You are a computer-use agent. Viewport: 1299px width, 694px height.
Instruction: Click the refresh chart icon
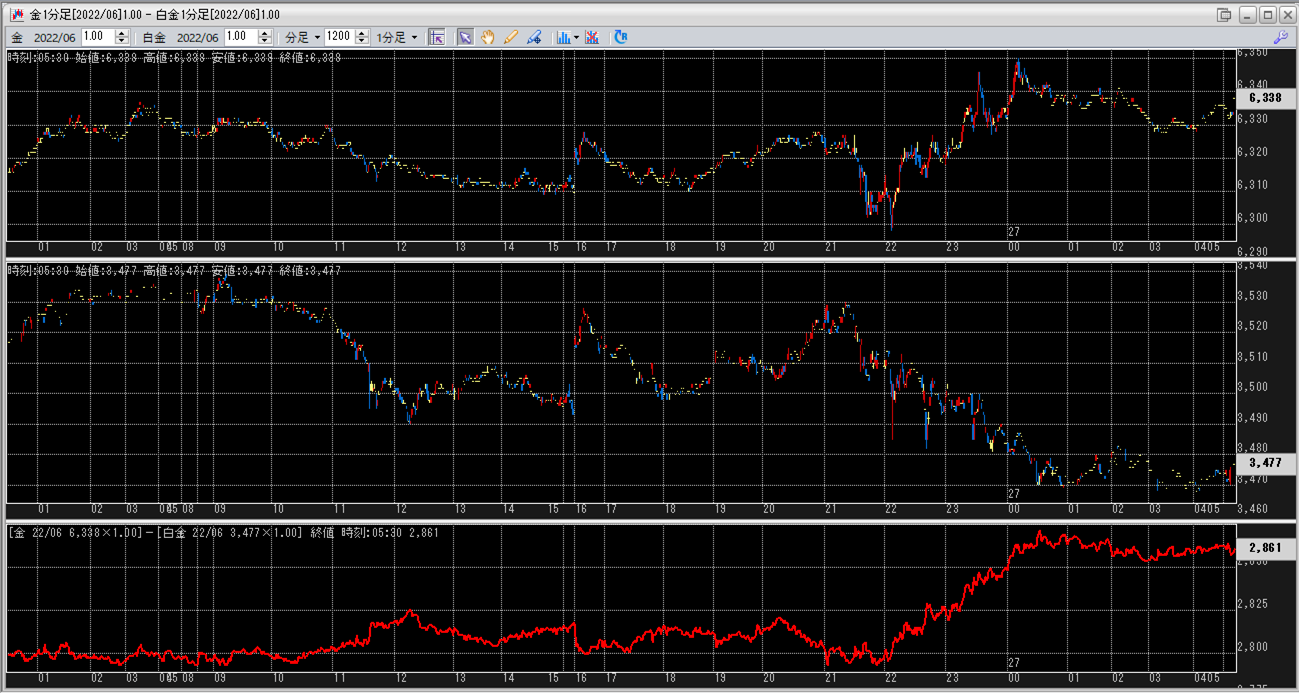[x=621, y=37]
